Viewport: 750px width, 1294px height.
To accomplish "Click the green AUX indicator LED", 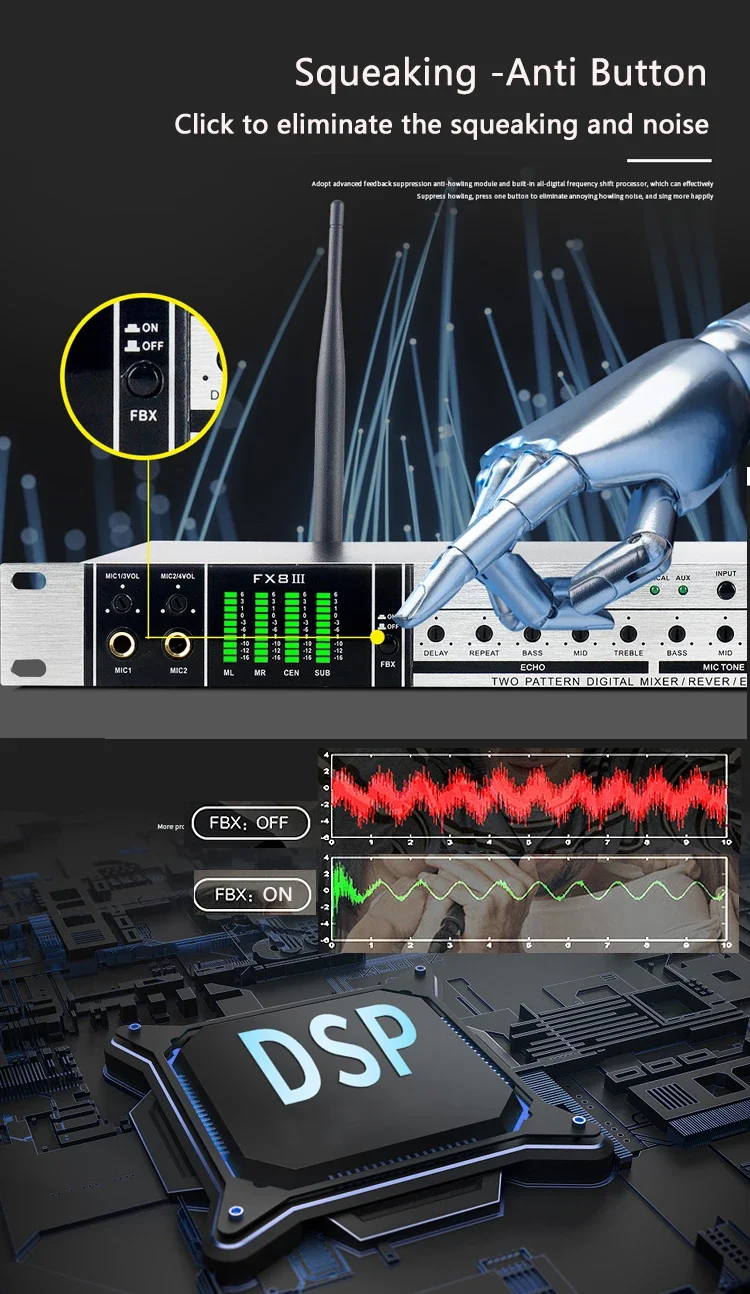I will [683, 590].
